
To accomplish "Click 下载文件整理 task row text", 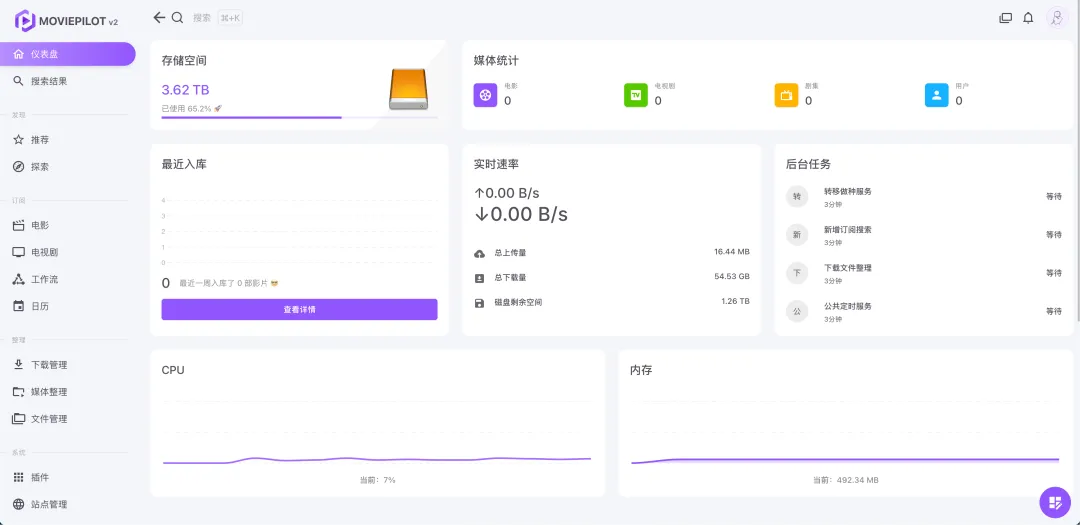I will pyautogui.click(x=848, y=267).
